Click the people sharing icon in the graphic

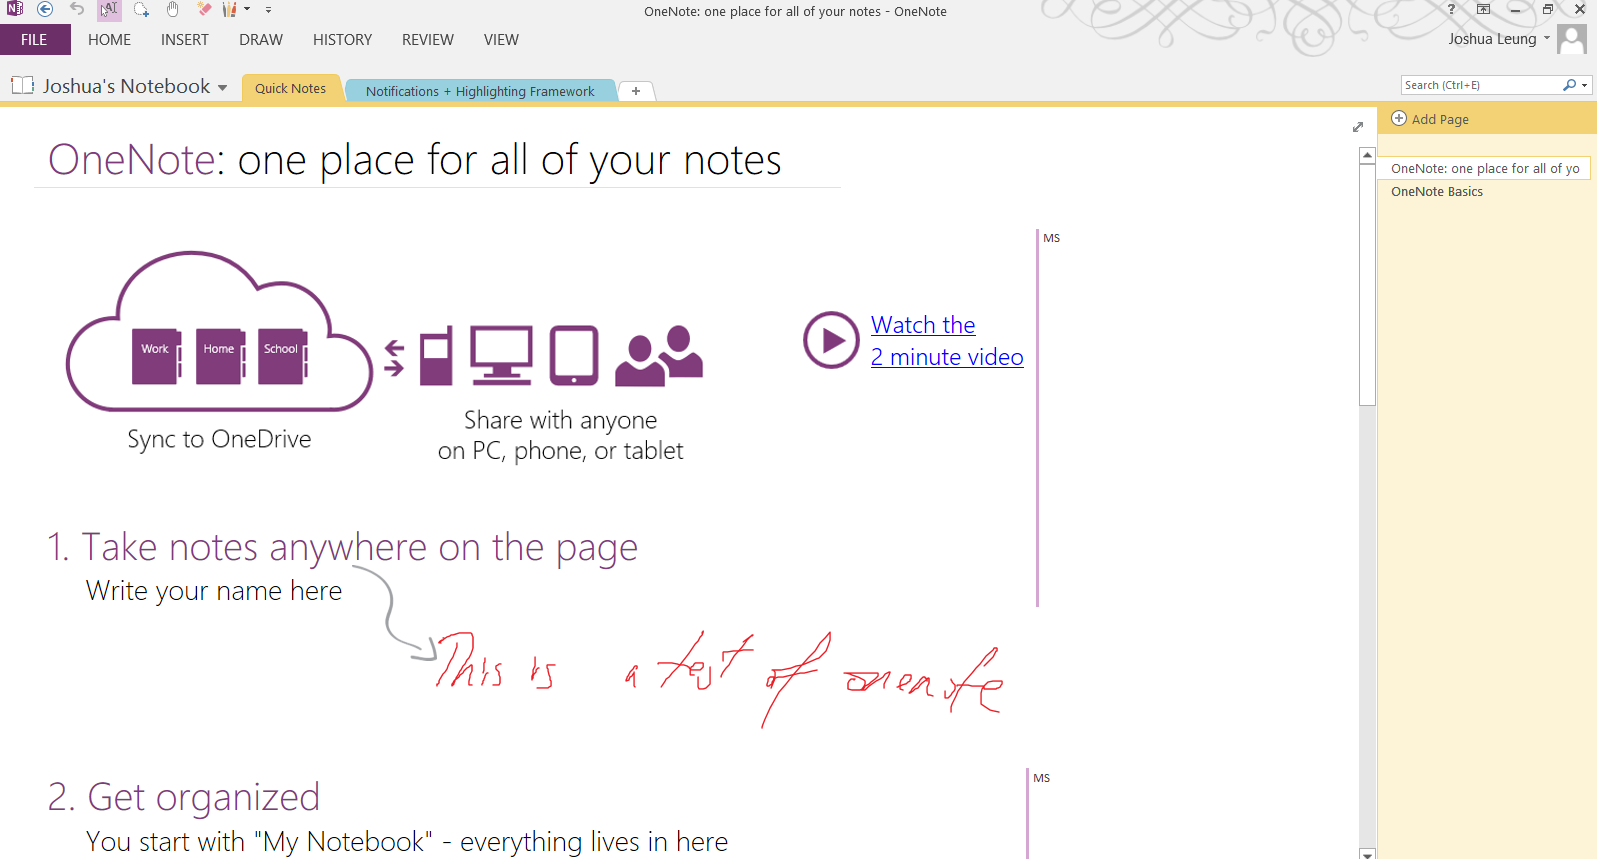(659, 356)
